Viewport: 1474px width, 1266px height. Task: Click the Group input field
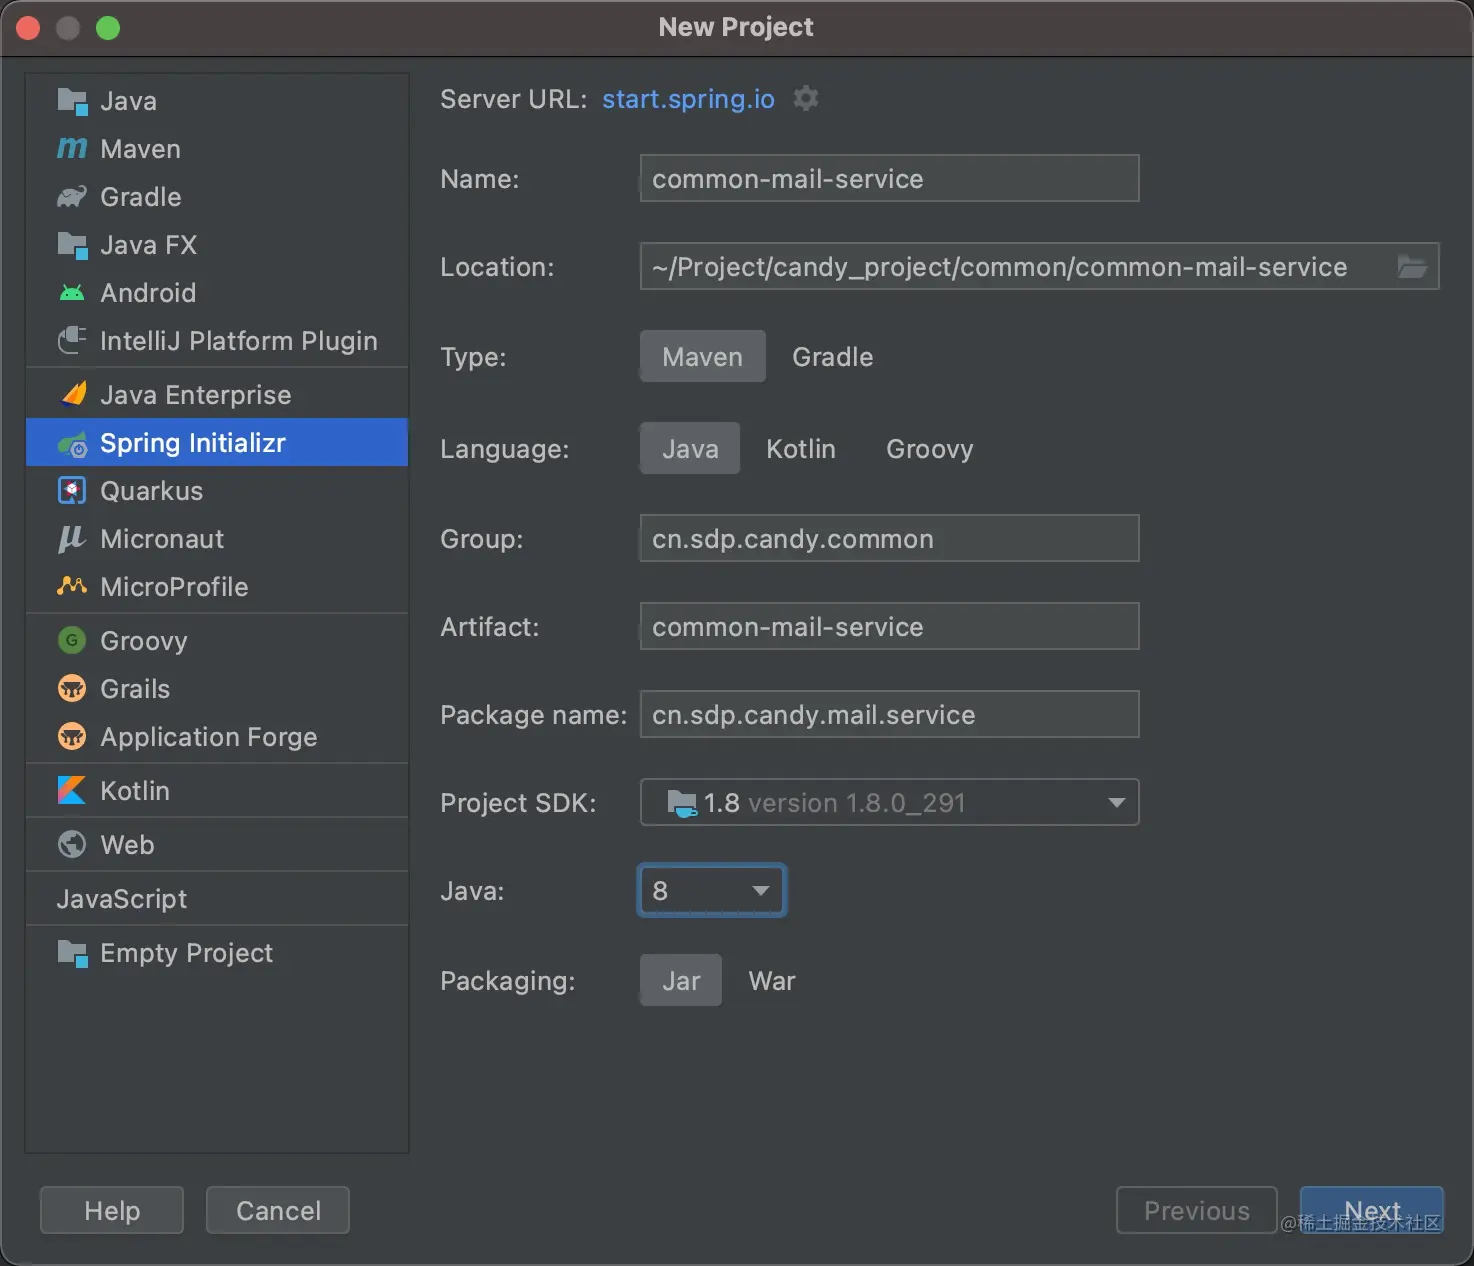[889, 539]
